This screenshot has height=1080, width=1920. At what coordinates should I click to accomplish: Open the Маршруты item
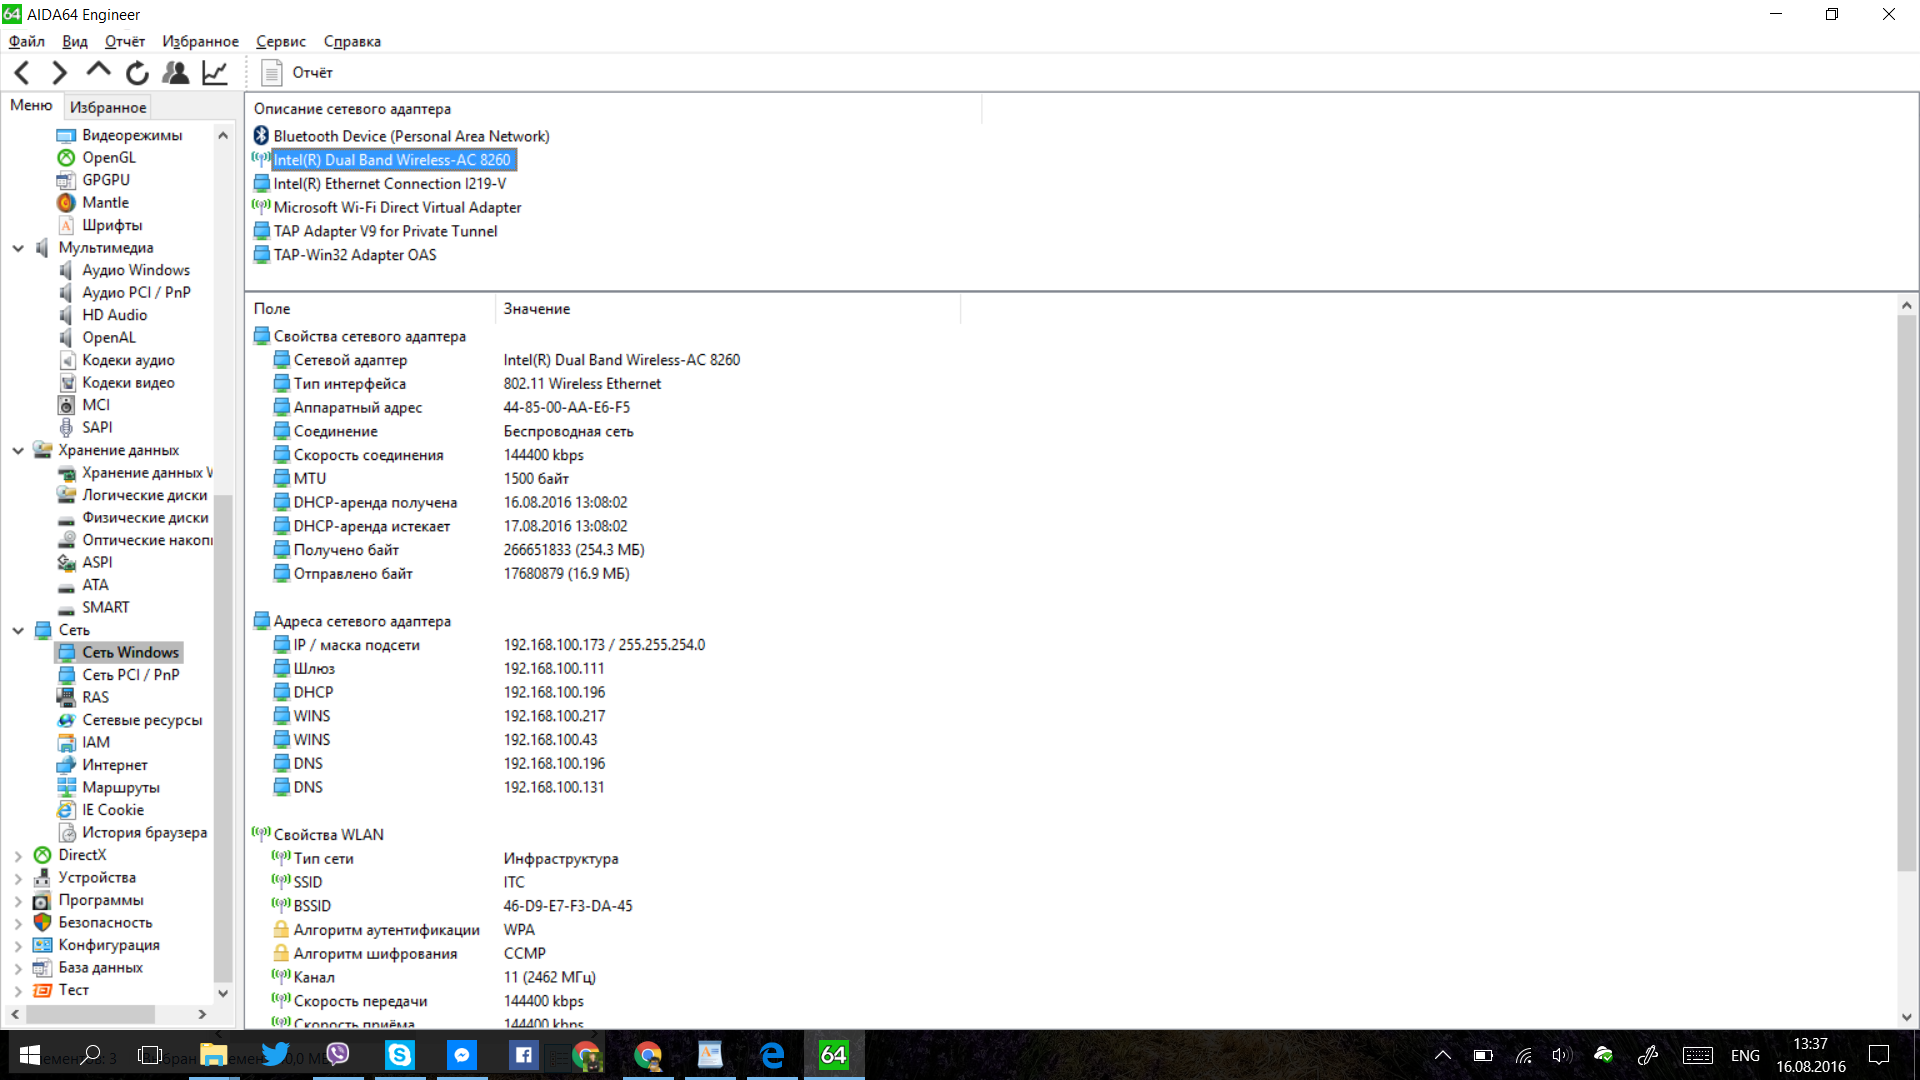pyautogui.click(x=120, y=787)
